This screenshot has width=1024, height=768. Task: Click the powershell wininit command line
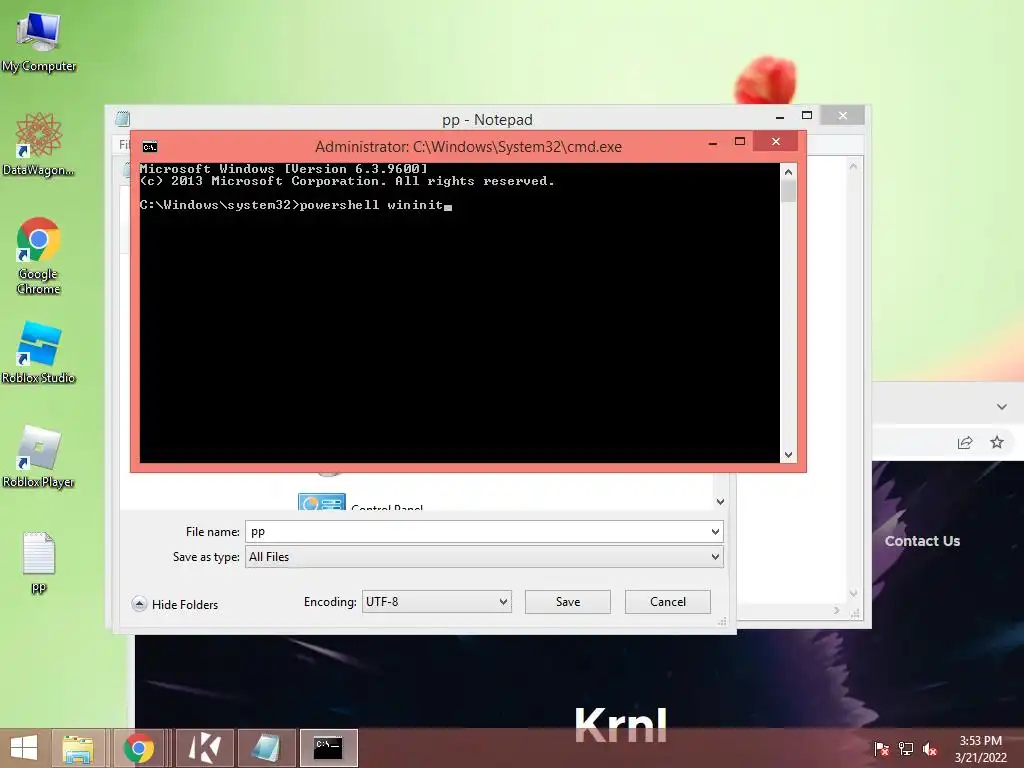(x=295, y=205)
